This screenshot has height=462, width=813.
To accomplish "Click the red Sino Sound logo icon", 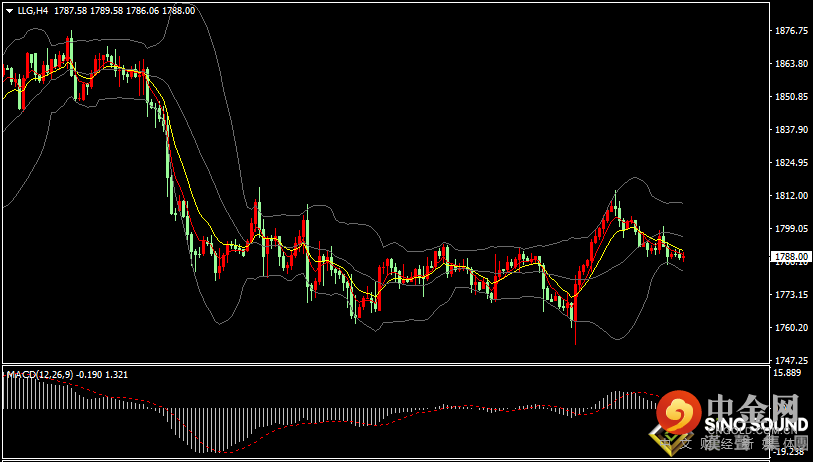I will tap(680, 412).
